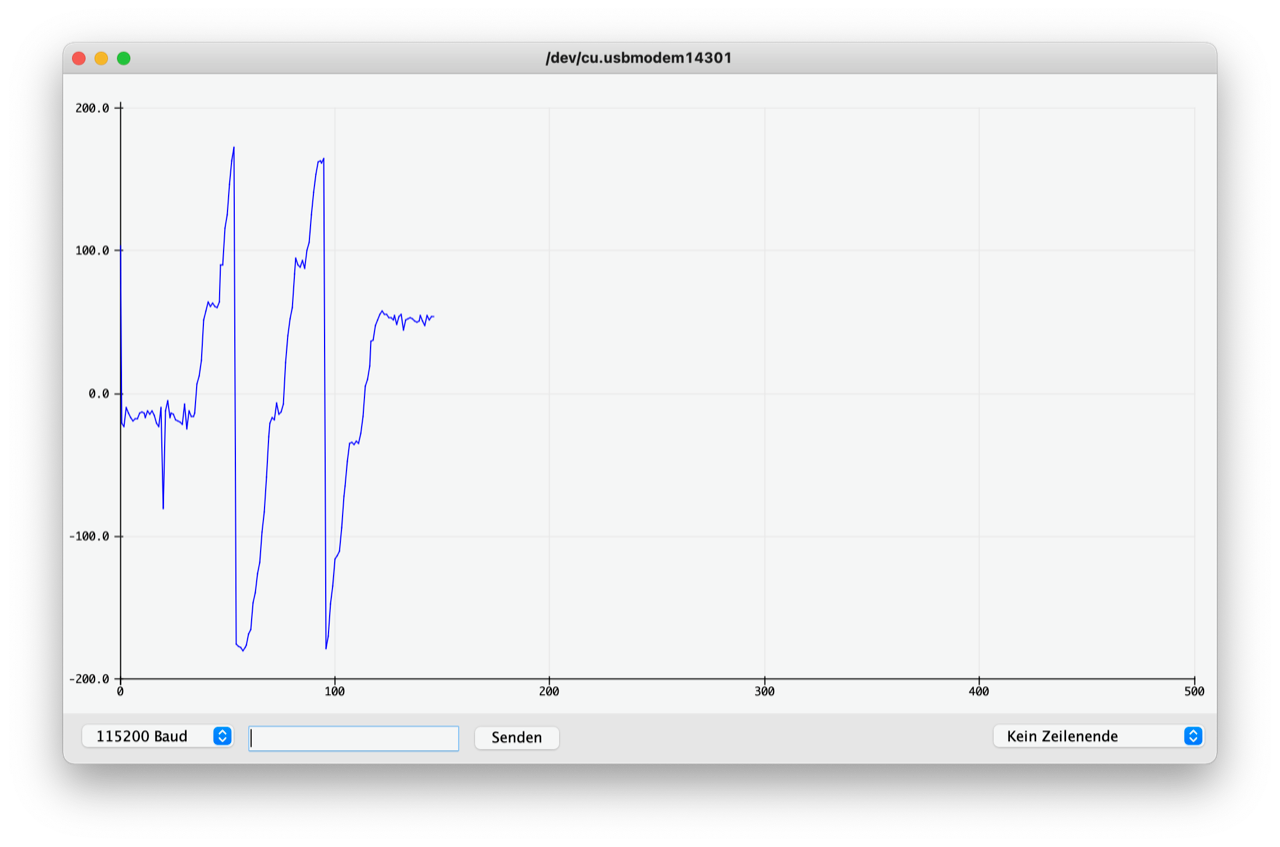Click the 100 x-axis label

[335, 691]
